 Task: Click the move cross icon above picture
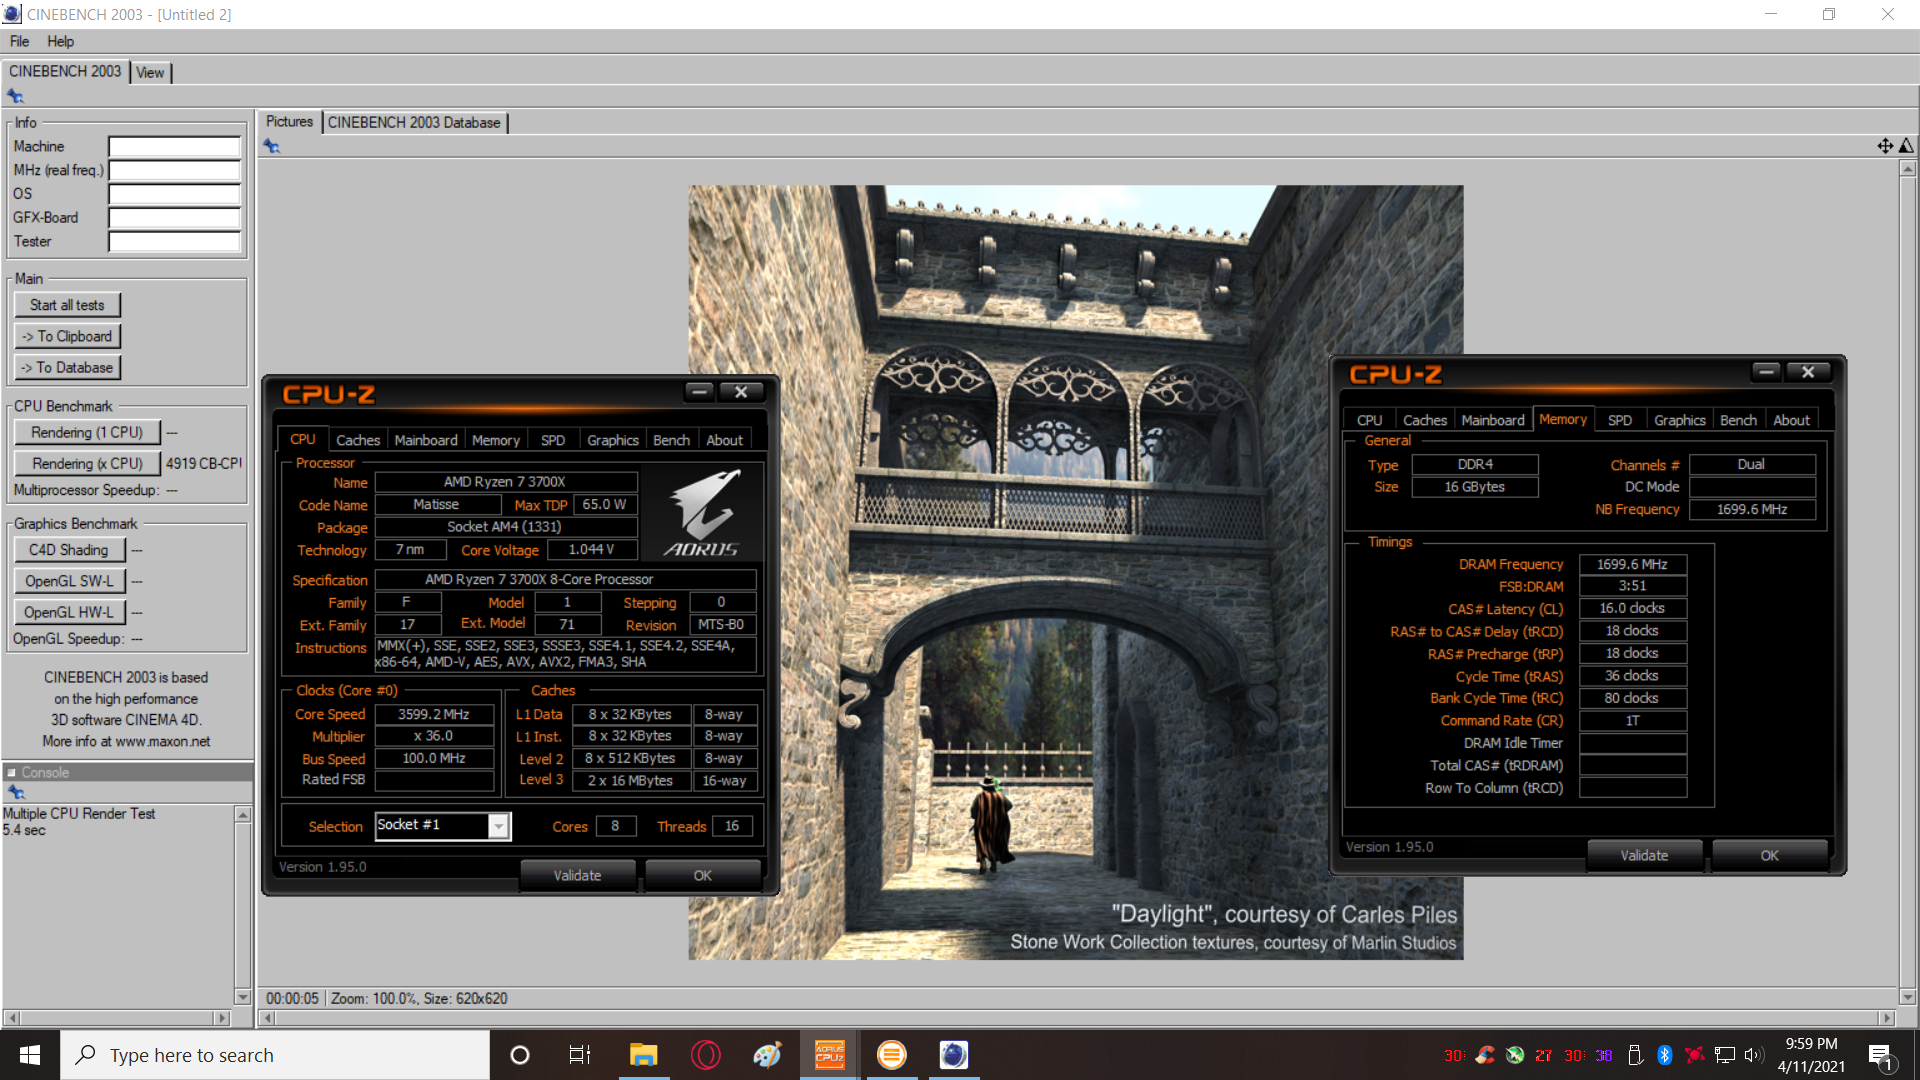(1885, 146)
